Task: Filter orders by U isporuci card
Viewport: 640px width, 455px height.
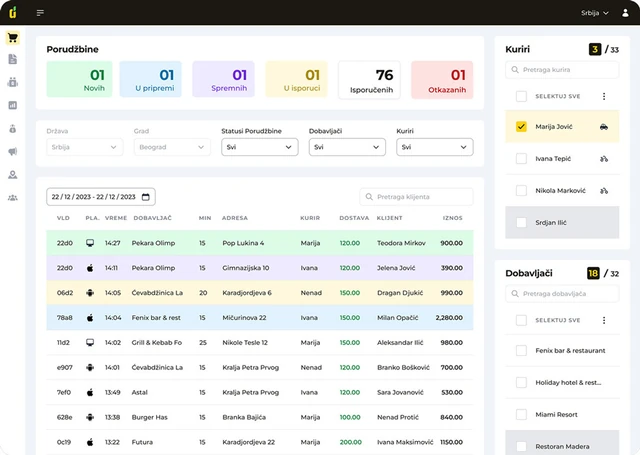Action: click(x=296, y=79)
